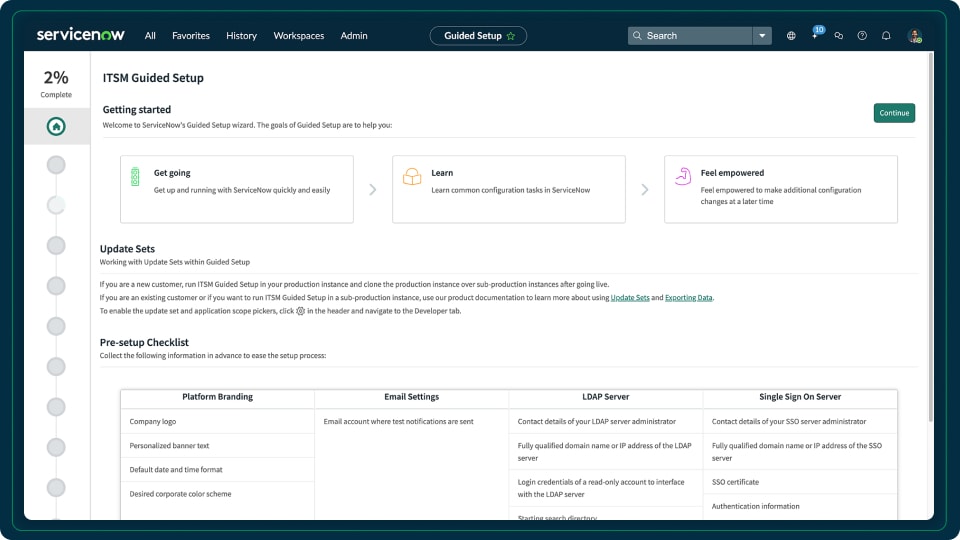Screen dimensions: 960x540
Task: Open the All menu
Action: 150,36
